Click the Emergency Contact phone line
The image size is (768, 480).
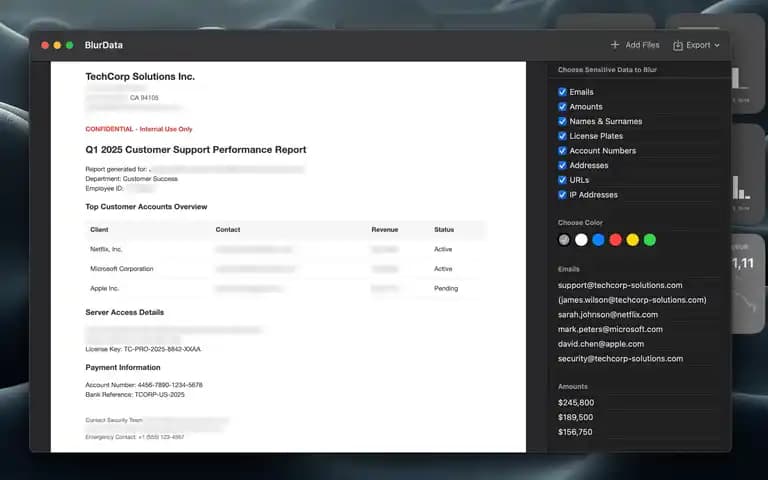click(x=135, y=437)
